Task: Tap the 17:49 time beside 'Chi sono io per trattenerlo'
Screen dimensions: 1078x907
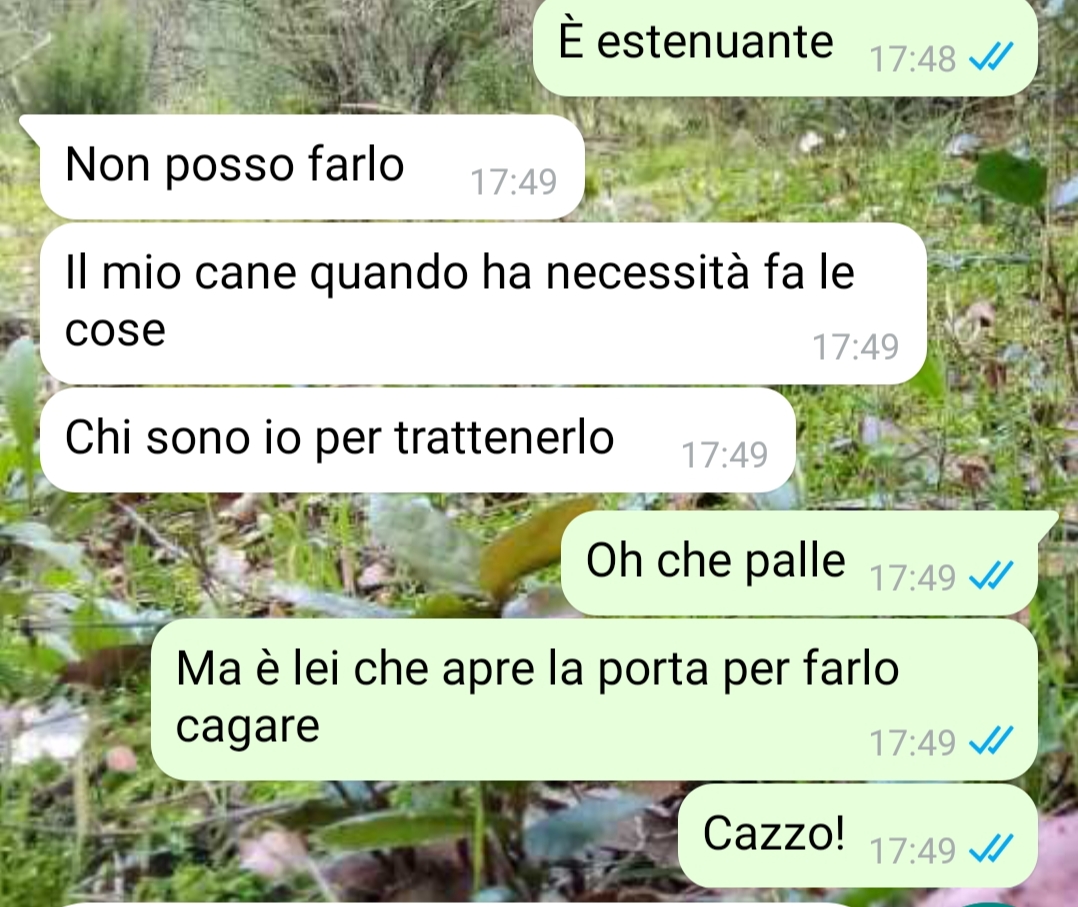Action: tap(725, 455)
